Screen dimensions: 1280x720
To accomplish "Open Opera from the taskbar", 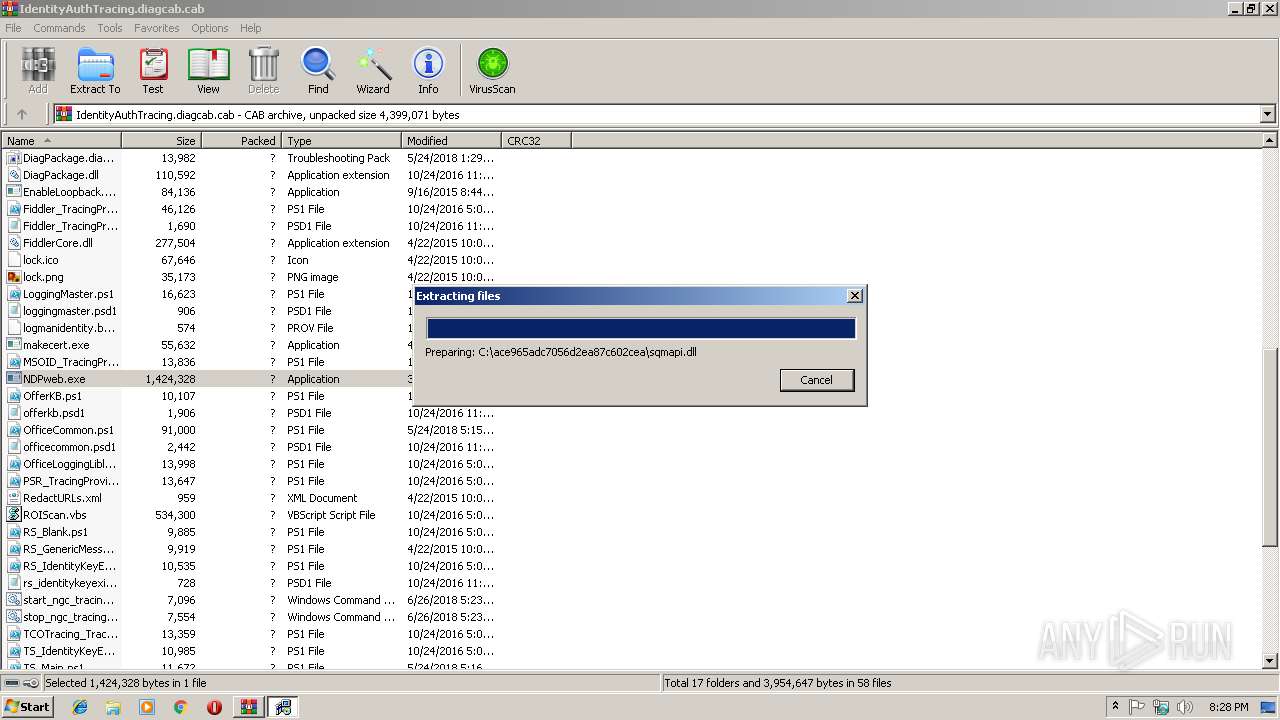I will click(x=214, y=707).
